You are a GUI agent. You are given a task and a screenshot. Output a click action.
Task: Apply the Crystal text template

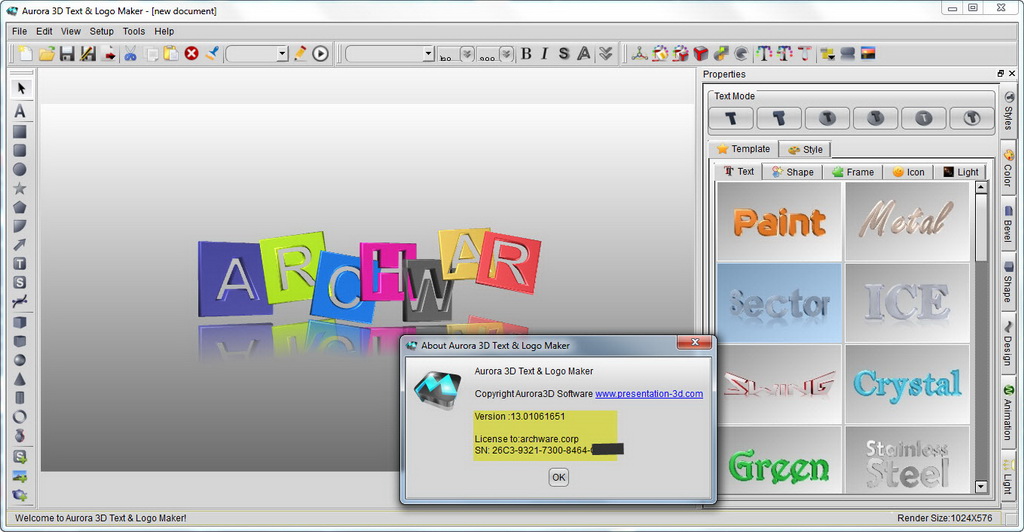tap(907, 384)
